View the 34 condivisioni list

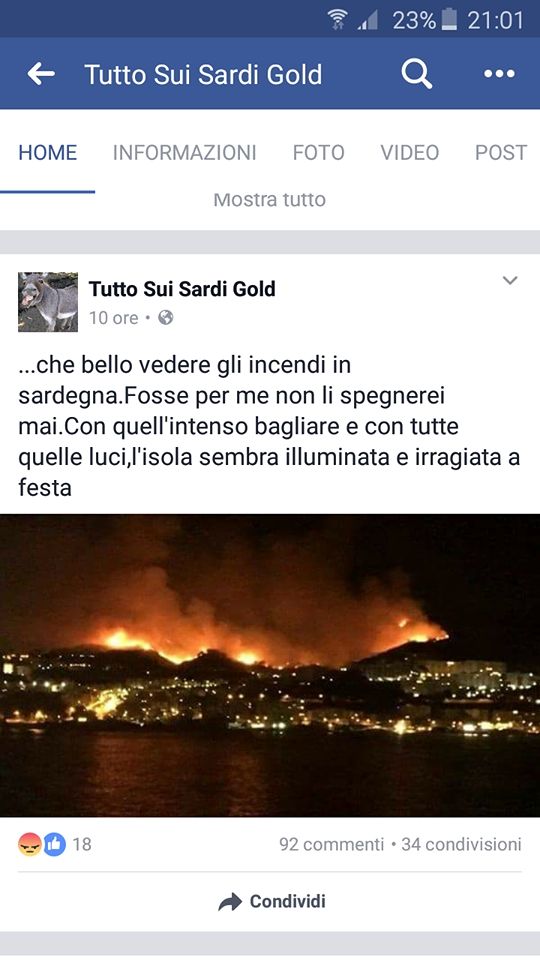[461, 844]
